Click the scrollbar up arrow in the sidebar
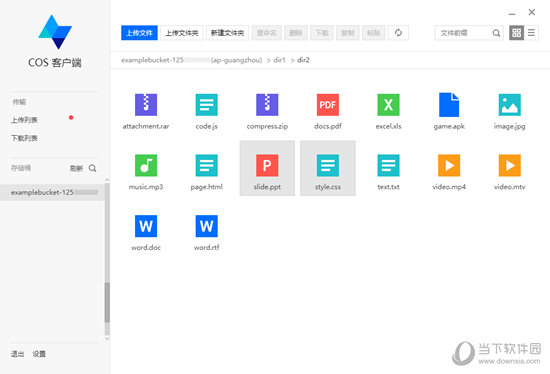This screenshot has width=550, height=374. coord(107,180)
